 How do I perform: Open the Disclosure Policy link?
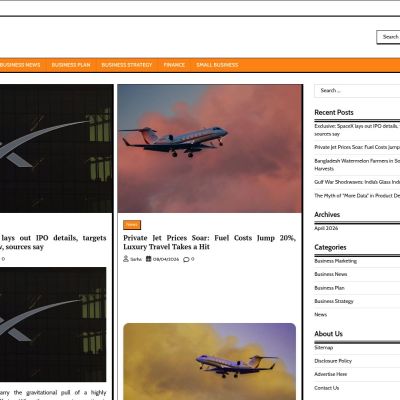click(333, 361)
